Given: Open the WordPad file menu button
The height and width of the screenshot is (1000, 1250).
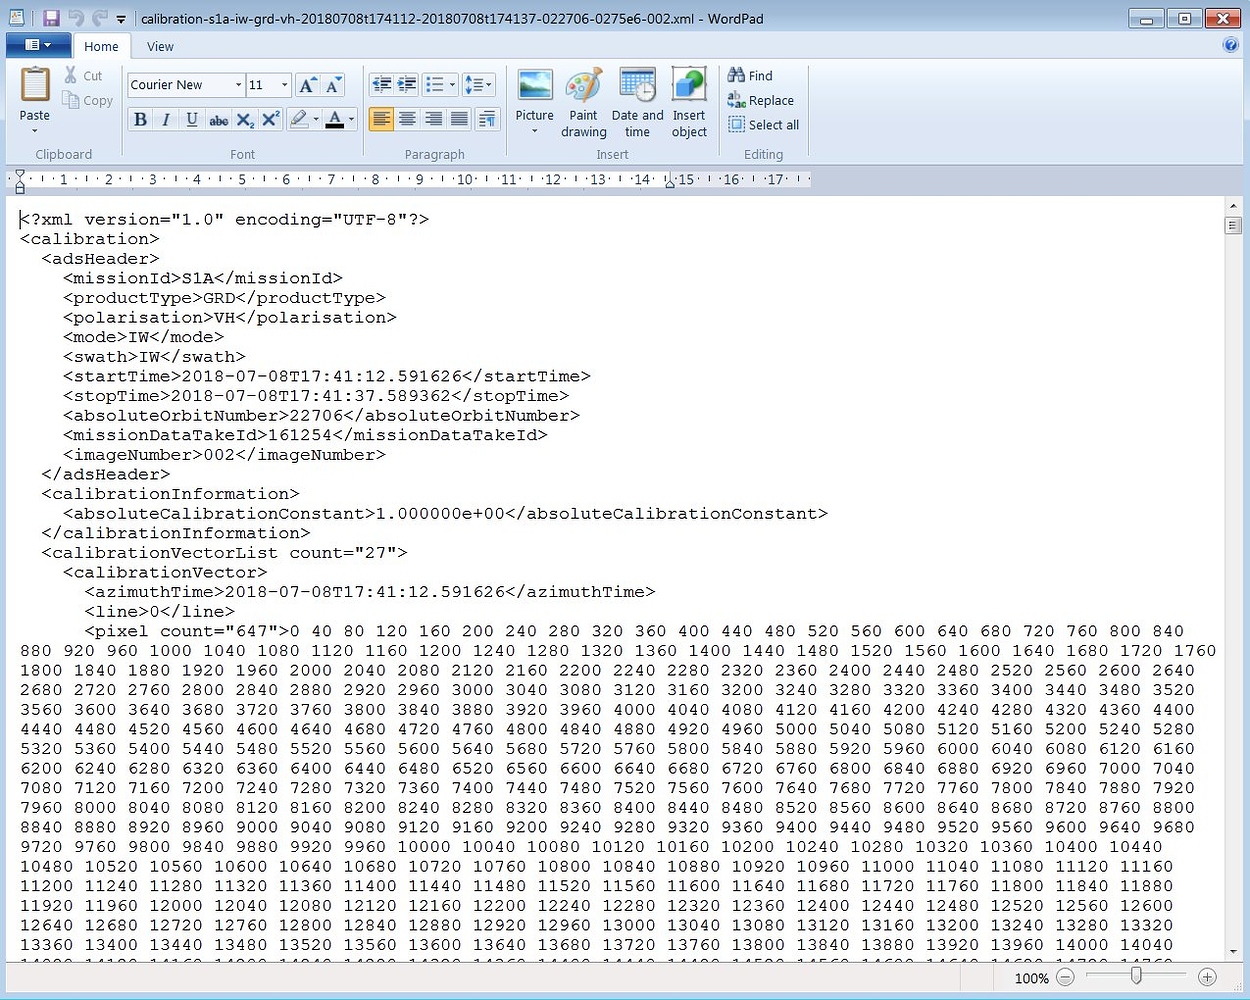Looking at the screenshot, I should [x=38, y=45].
